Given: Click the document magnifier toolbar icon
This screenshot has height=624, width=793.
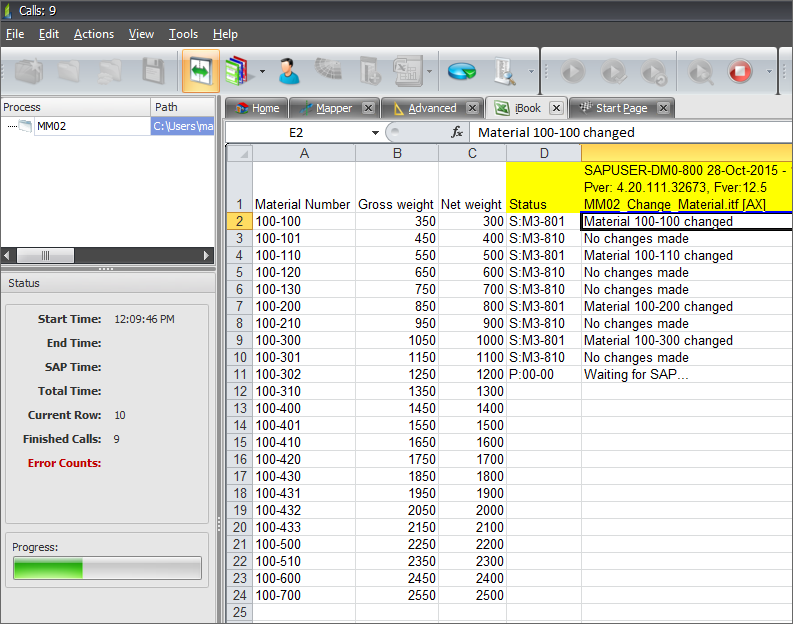Looking at the screenshot, I should (x=503, y=72).
